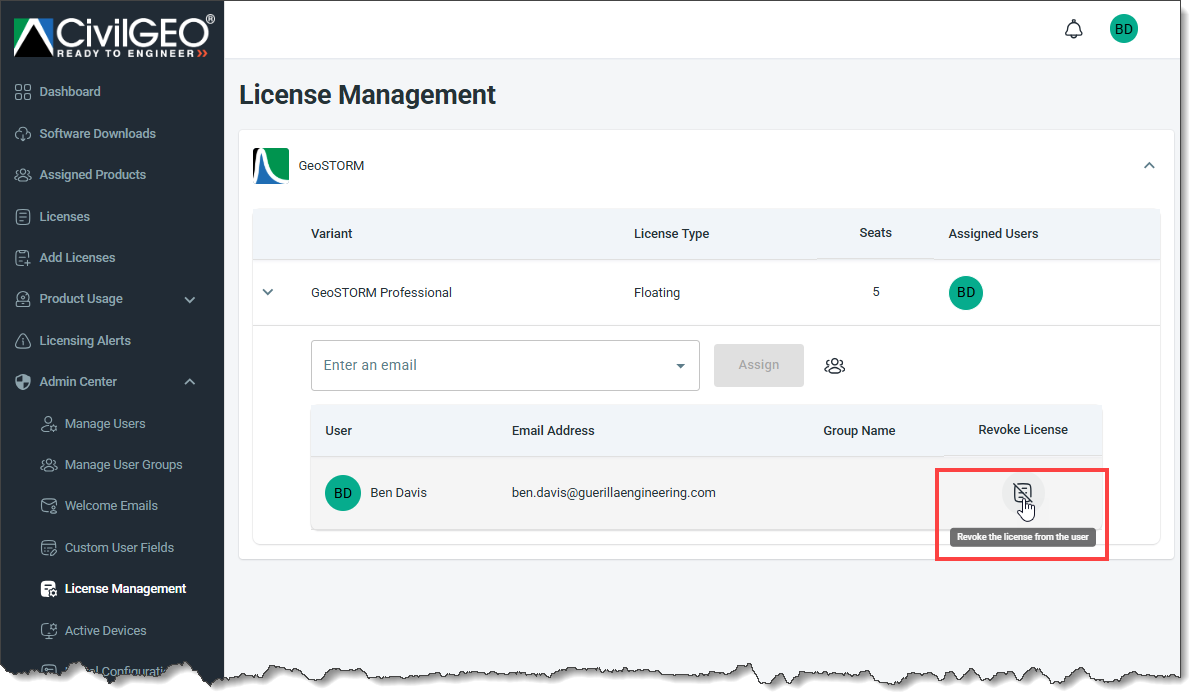Image resolution: width=1196 pixels, height=693 pixels.
Task: Expand the Product Usage menu
Action: click(189, 298)
